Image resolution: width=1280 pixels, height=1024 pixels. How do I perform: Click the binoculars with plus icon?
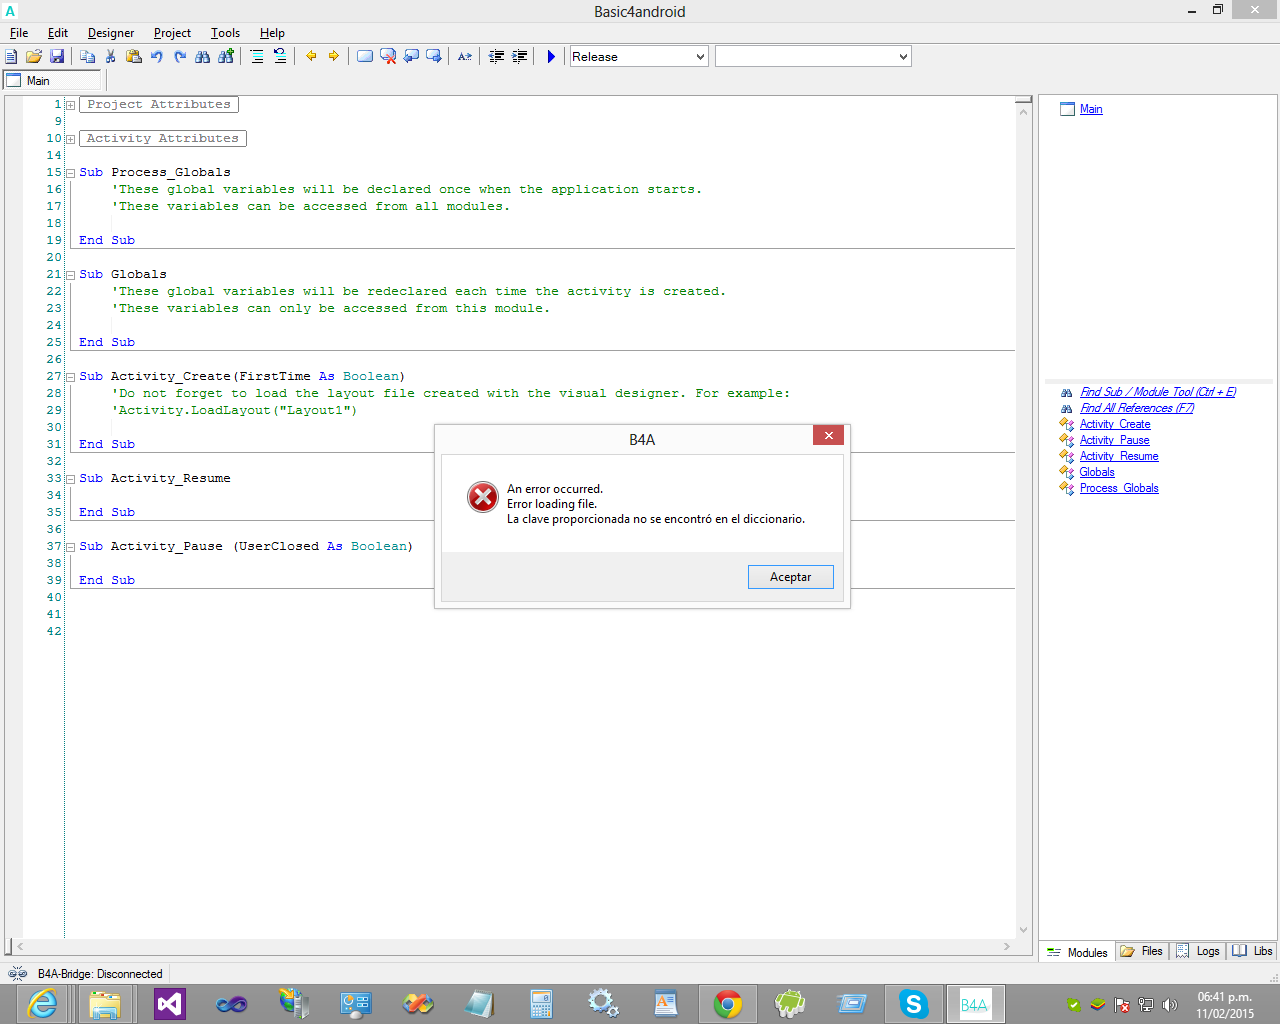[226, 57]
